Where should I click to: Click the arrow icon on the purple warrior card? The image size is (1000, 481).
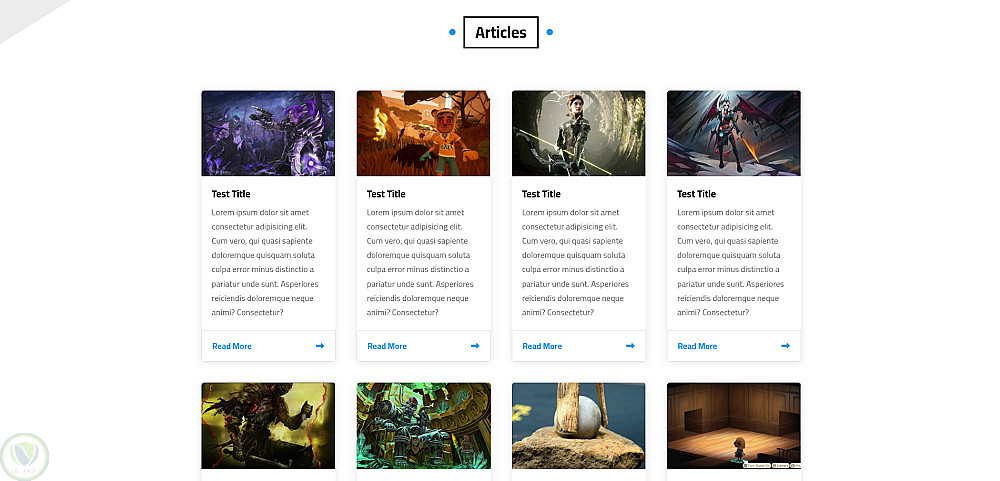pos(320,346)
